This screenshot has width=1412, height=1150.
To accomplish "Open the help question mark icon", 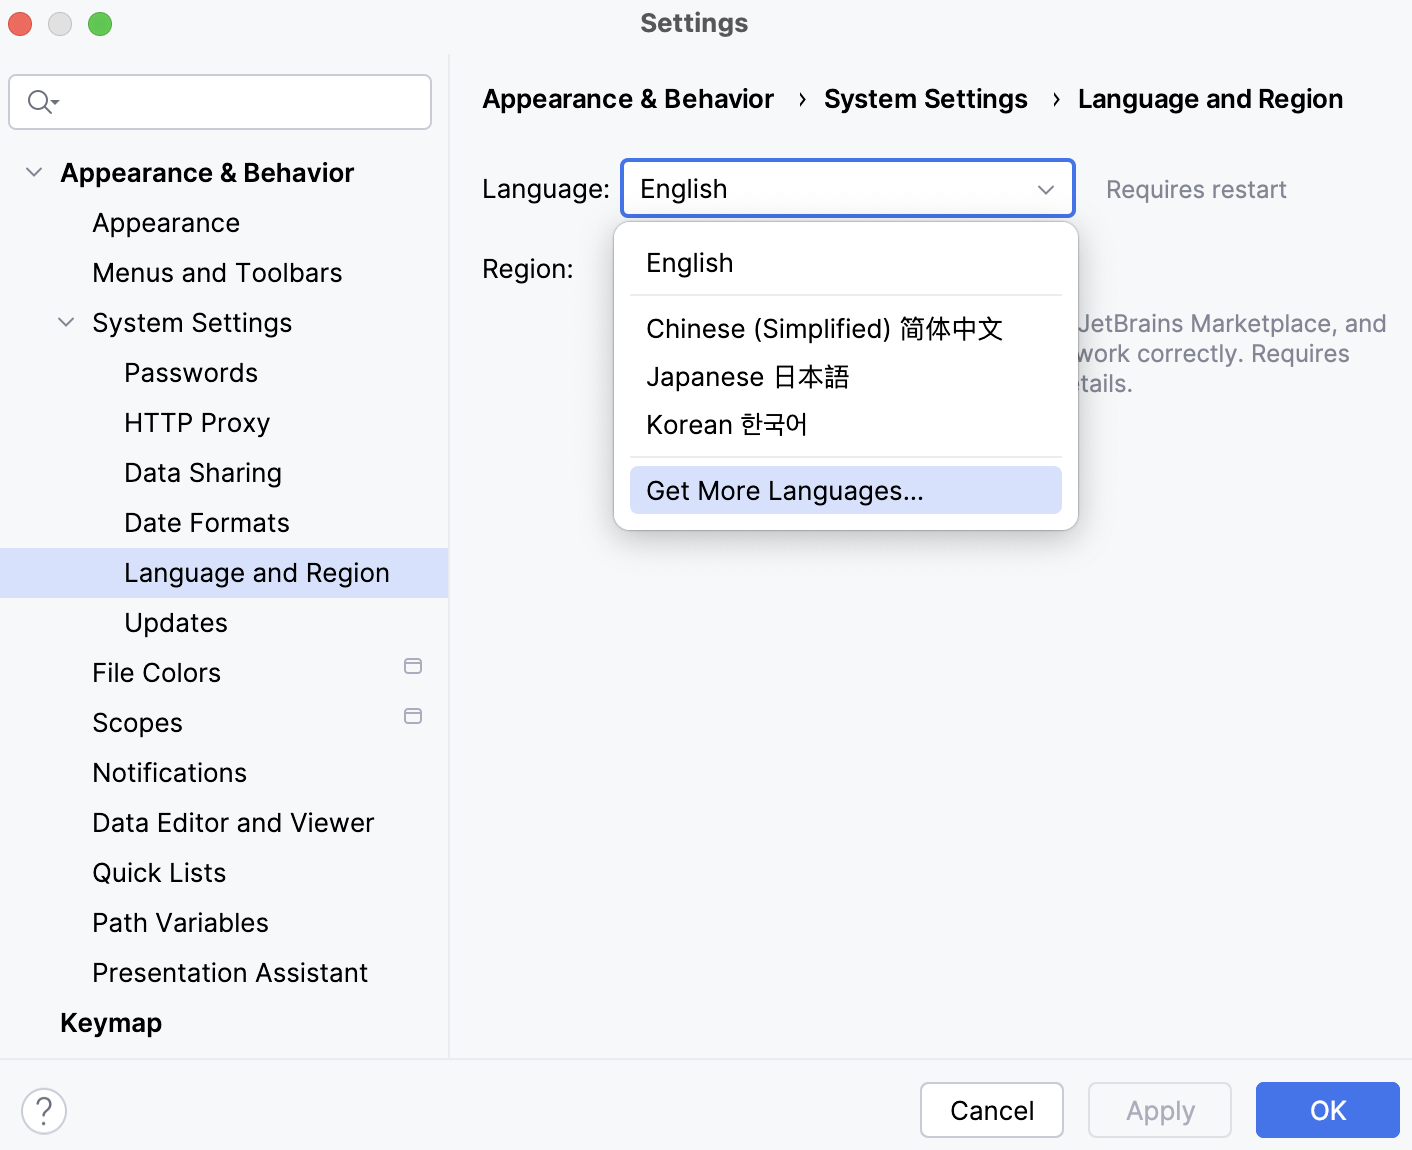I will (43, 1110).
